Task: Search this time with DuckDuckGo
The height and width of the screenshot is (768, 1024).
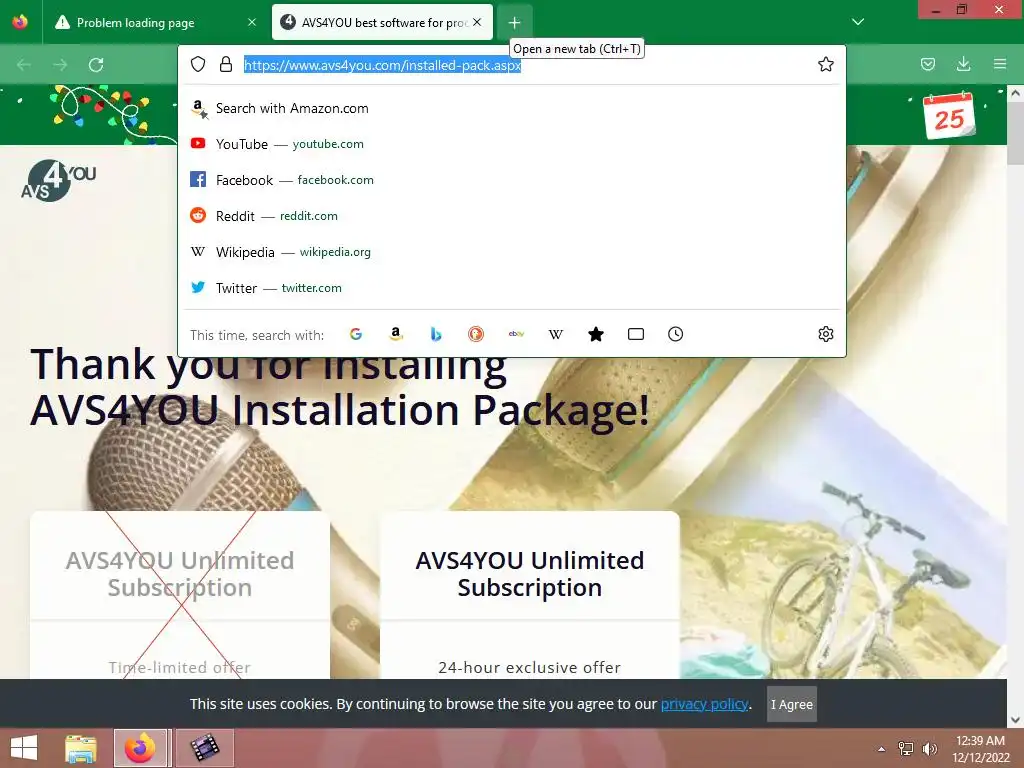Action: tap(476, 334)
